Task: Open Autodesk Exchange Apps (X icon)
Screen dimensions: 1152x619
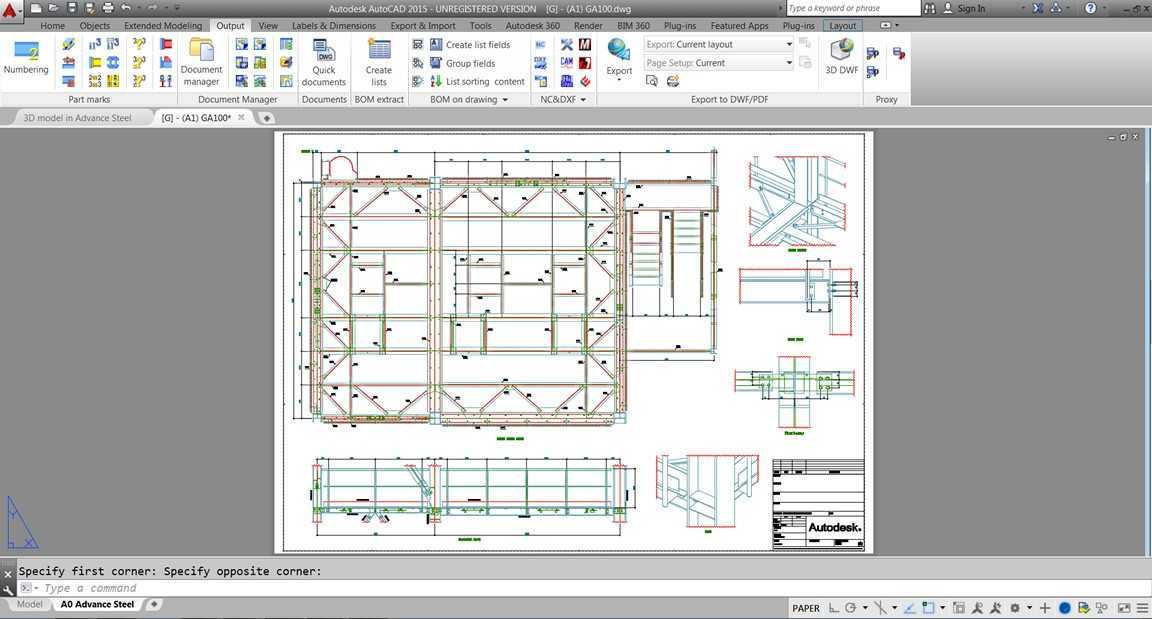Action: [x=1037, y=8]
